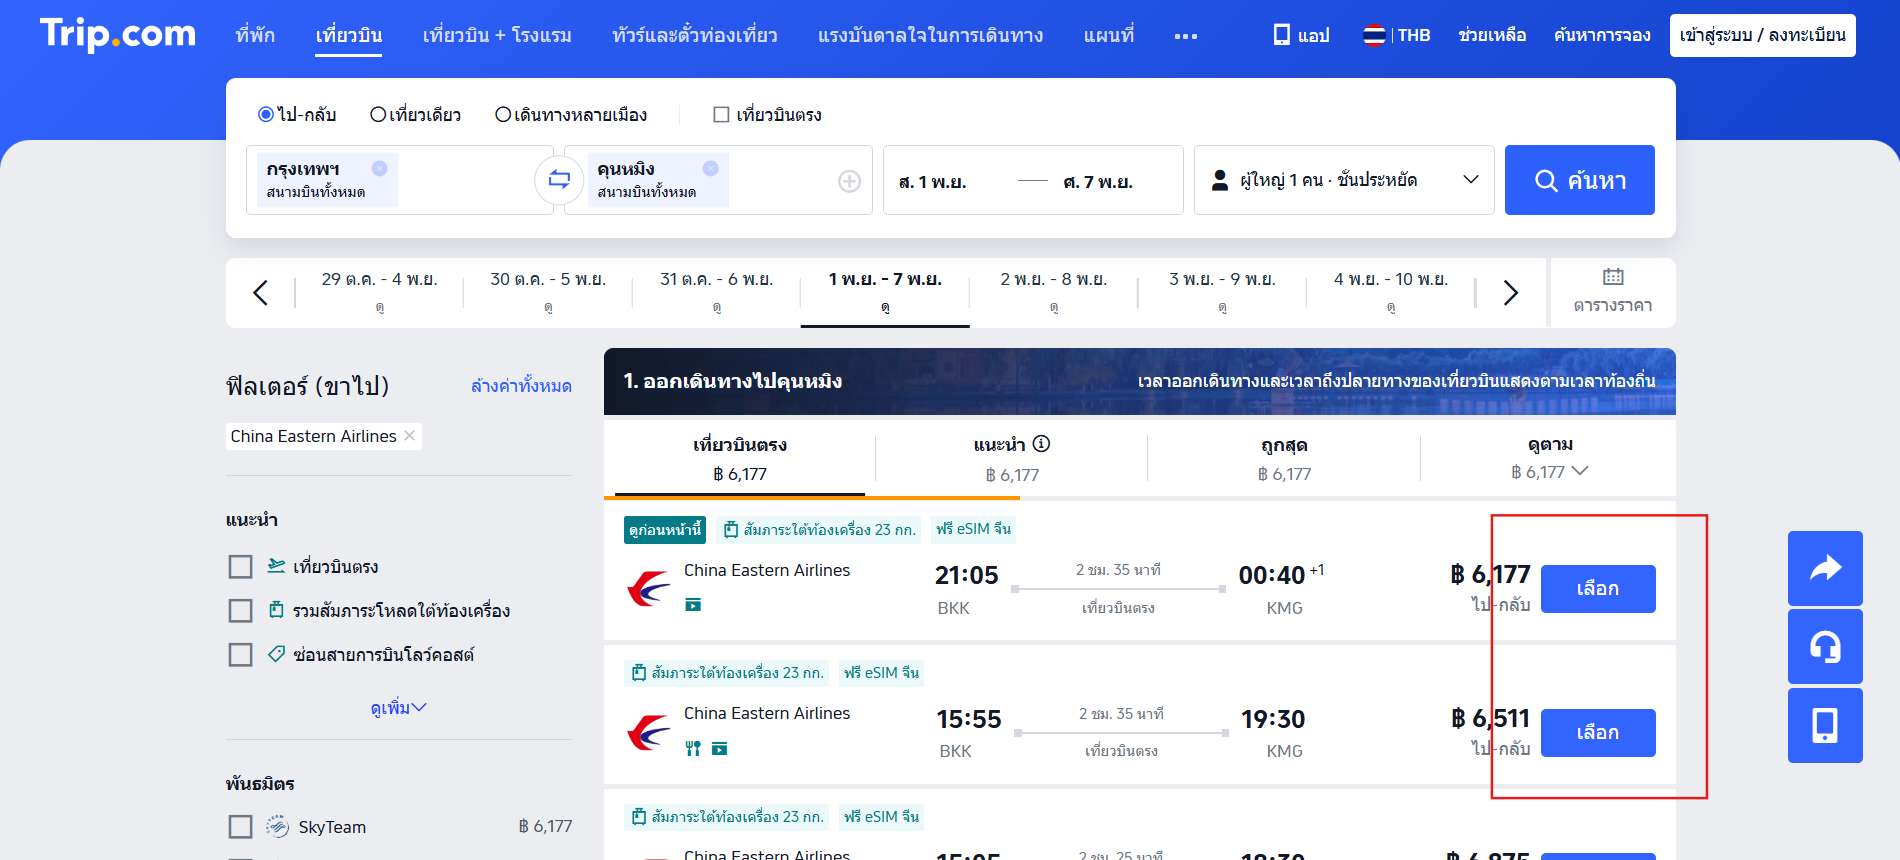Tick the direct flights checkbox in search form
This screenshot has width=1900, height=860.
click(721, 115)
